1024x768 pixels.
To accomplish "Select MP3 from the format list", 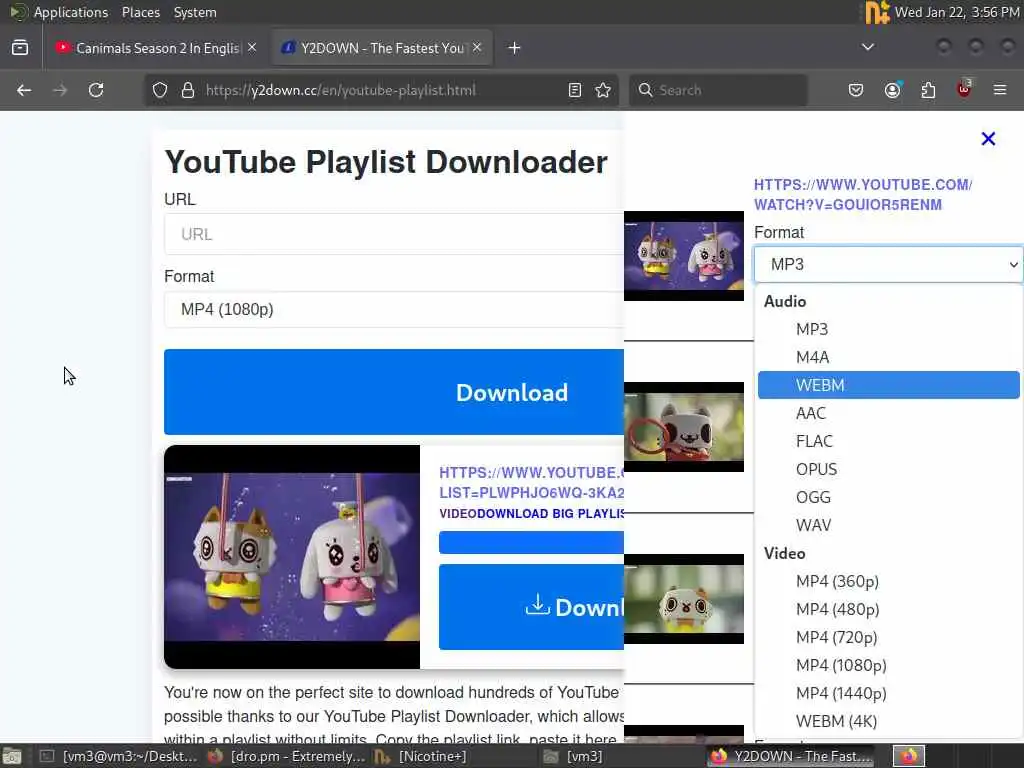I will 888,329.
